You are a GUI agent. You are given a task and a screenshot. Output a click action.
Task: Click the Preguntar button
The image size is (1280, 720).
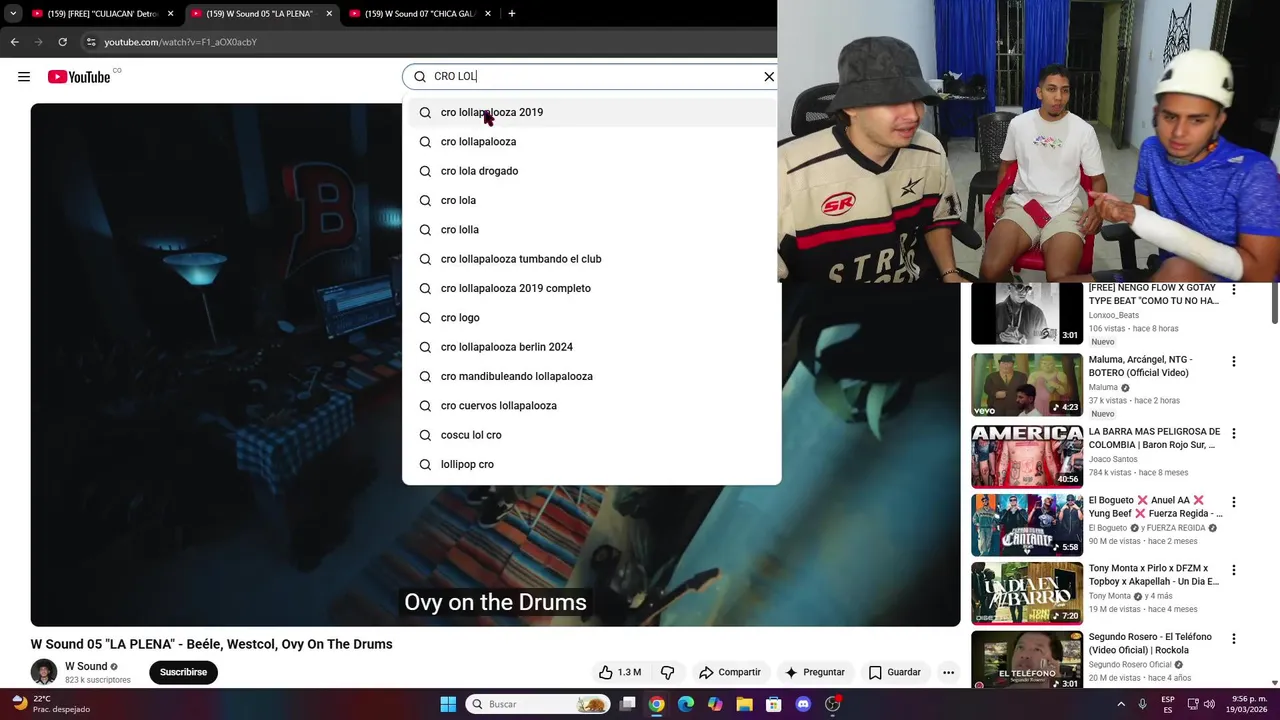815,672
